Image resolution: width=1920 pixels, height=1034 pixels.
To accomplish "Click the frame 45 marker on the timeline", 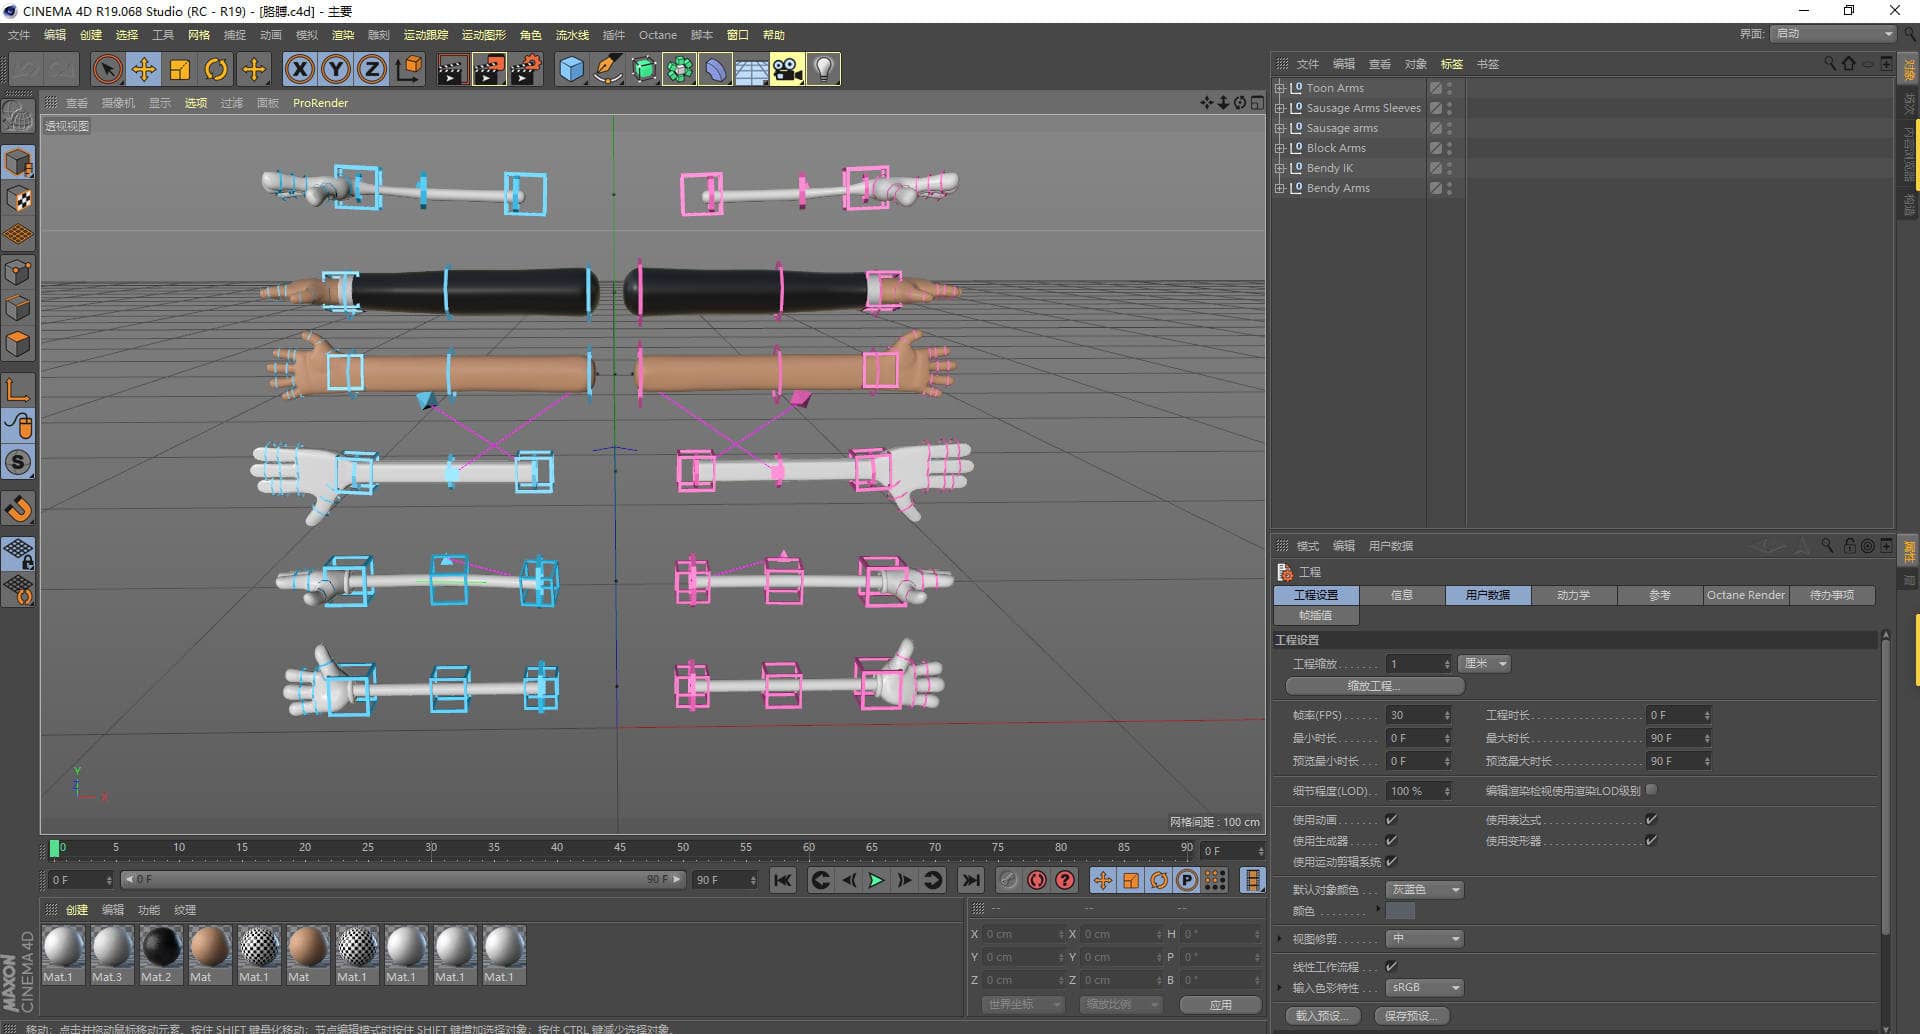I will (x=620, y=848).
